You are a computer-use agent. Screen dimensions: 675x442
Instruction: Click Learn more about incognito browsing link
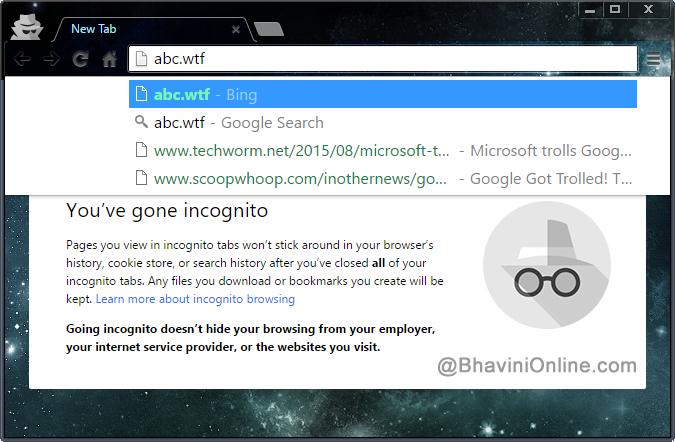click(195, 299)
